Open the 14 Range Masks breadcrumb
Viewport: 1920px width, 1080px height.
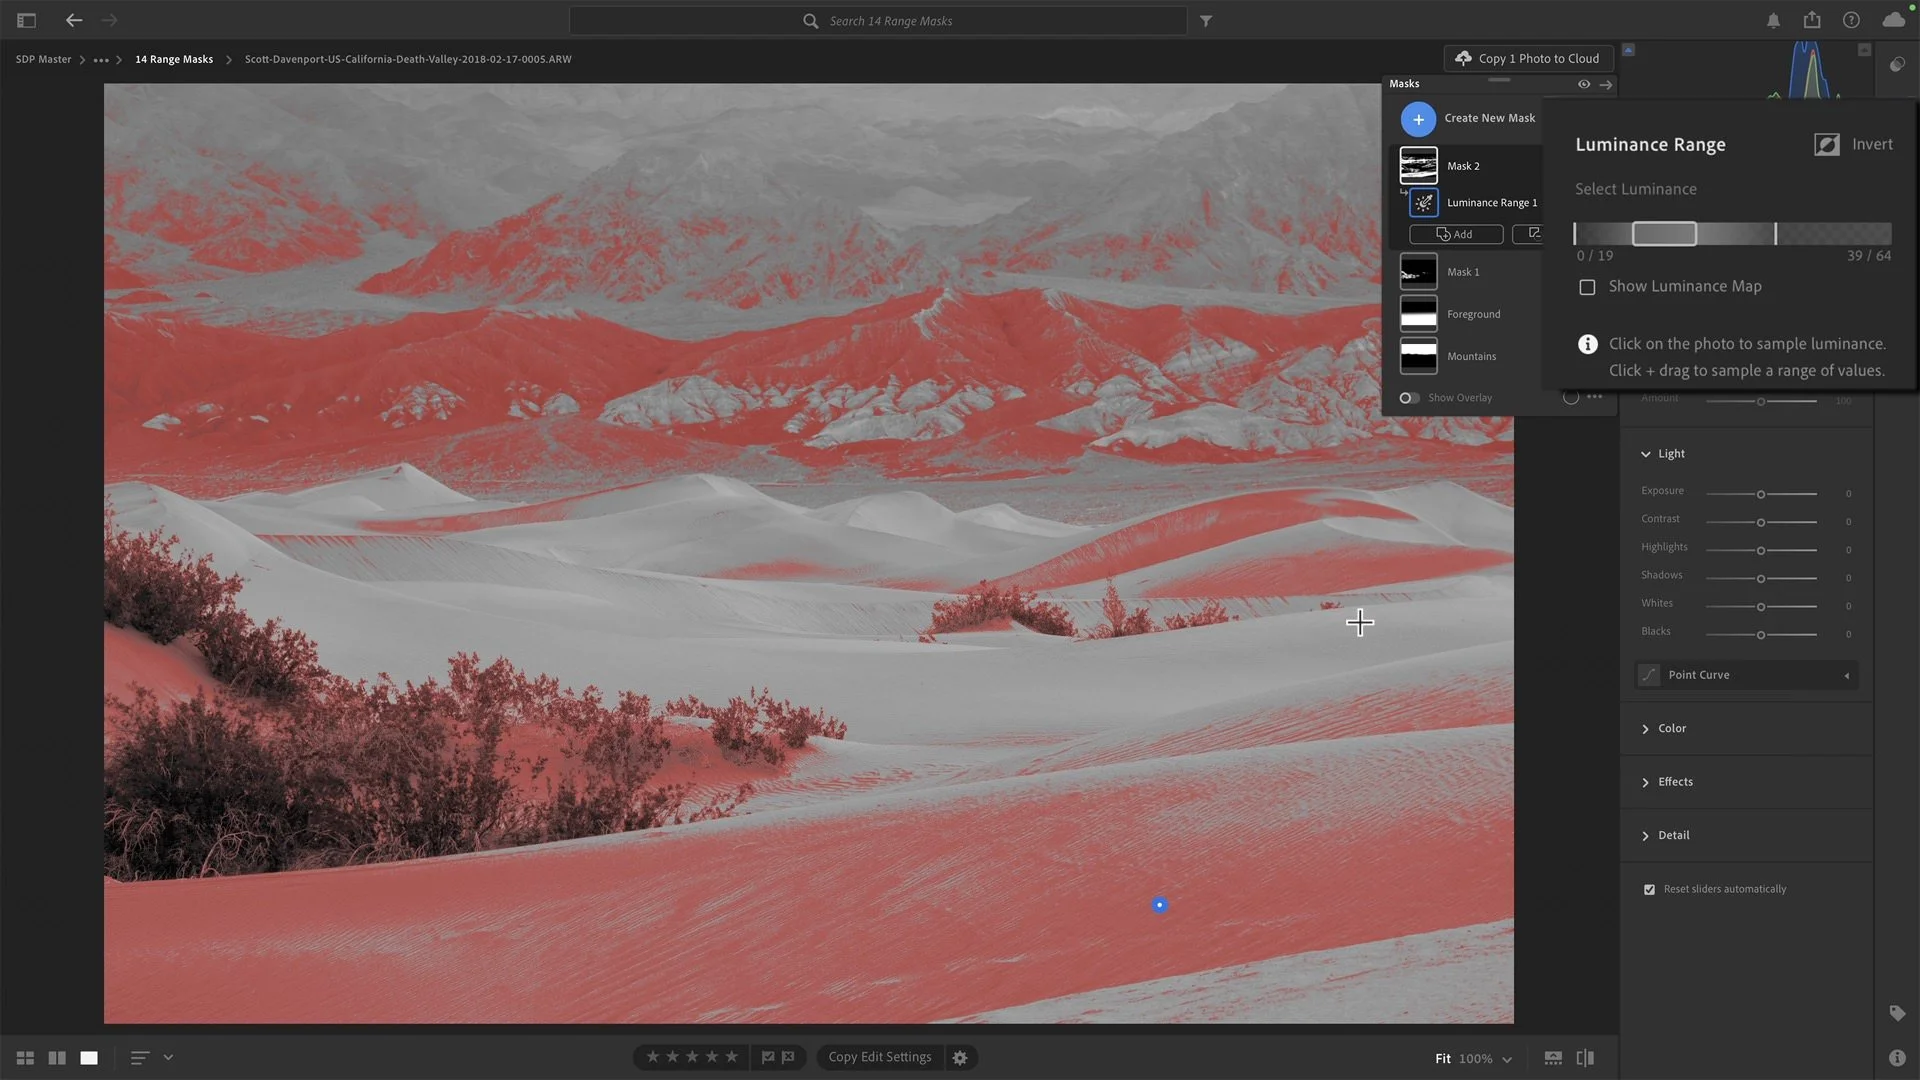click(x=174, y=59)
